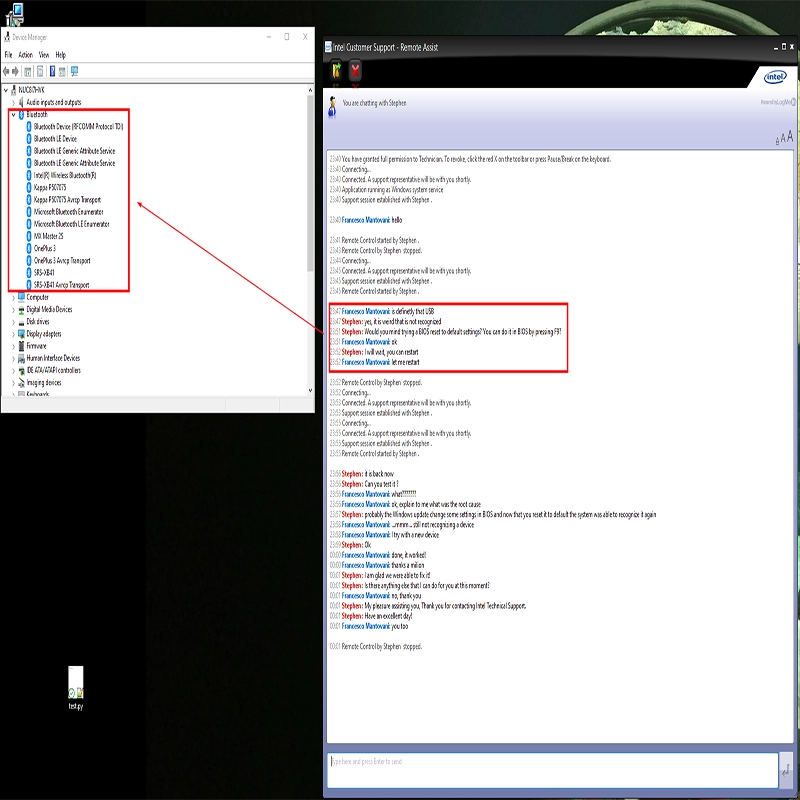Click the send arrow button beside chat input
Viewport: 800px width, 800px height.
coord(786,769)
